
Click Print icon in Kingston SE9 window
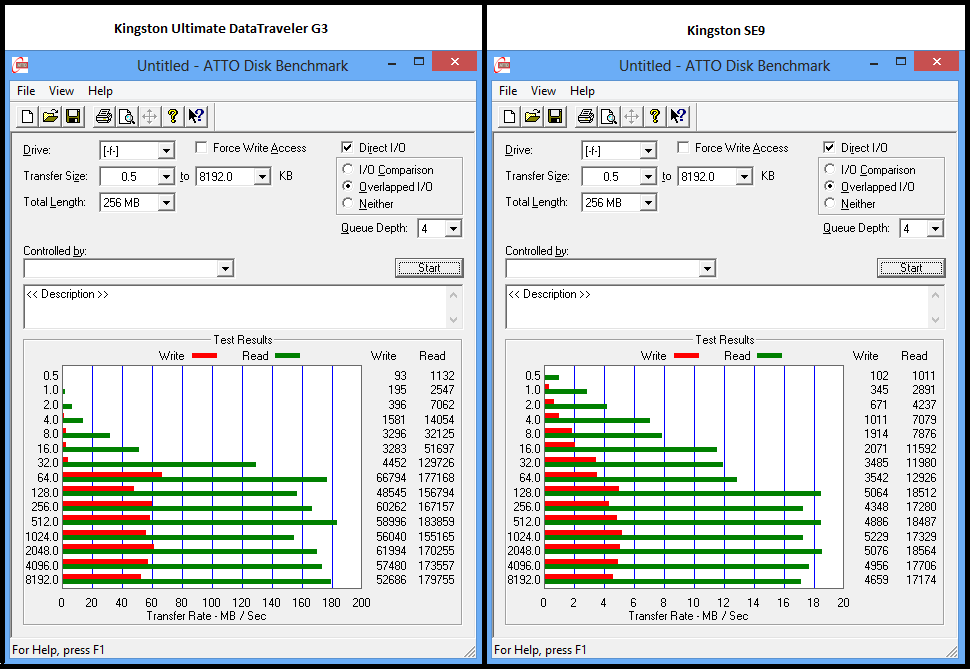(x=586, y=116)
